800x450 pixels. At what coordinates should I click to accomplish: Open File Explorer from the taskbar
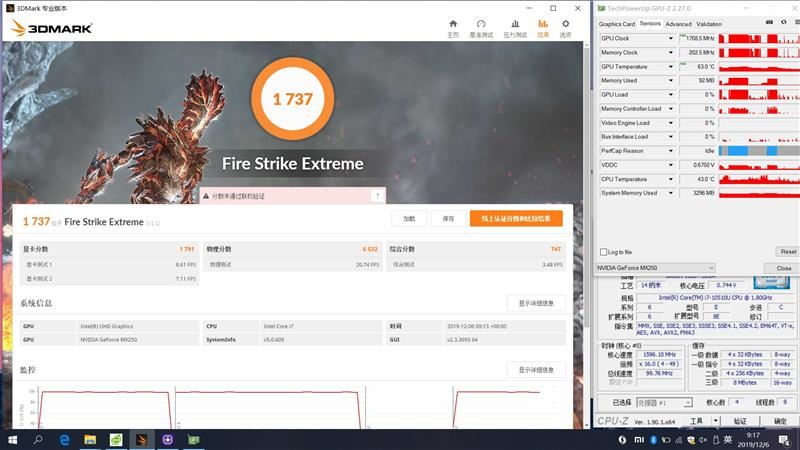(x=90, y=440)
